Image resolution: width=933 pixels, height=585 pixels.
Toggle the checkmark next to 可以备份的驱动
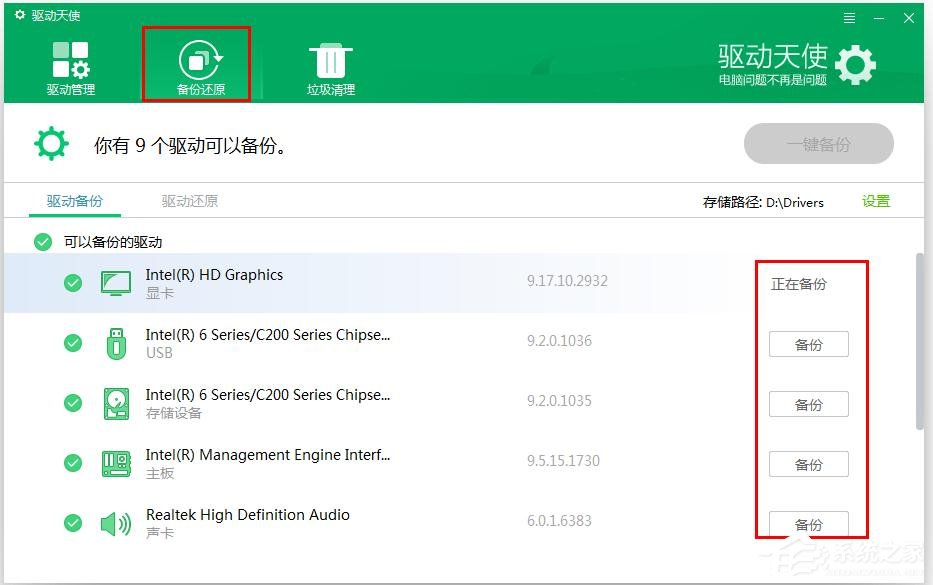pyautogui.click(x=43, y=241)
